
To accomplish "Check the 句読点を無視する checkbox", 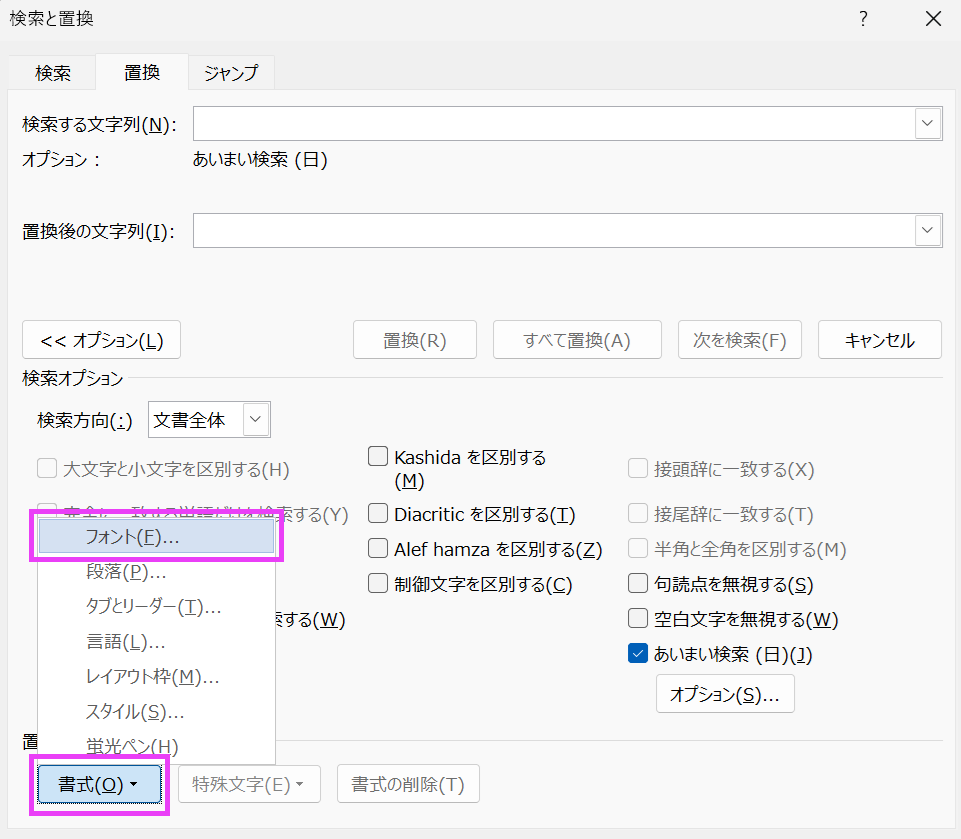I will [637, 583].
